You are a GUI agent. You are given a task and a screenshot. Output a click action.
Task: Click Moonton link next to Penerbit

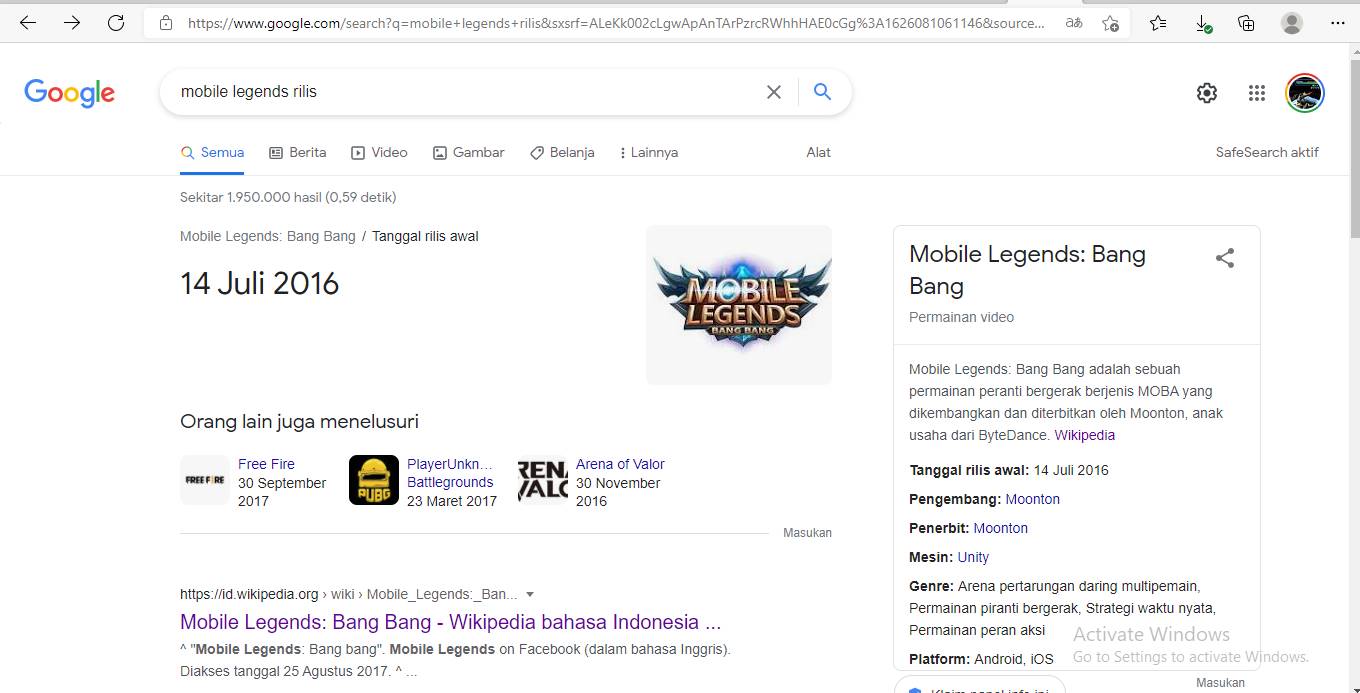click(x=1000, y=528)
